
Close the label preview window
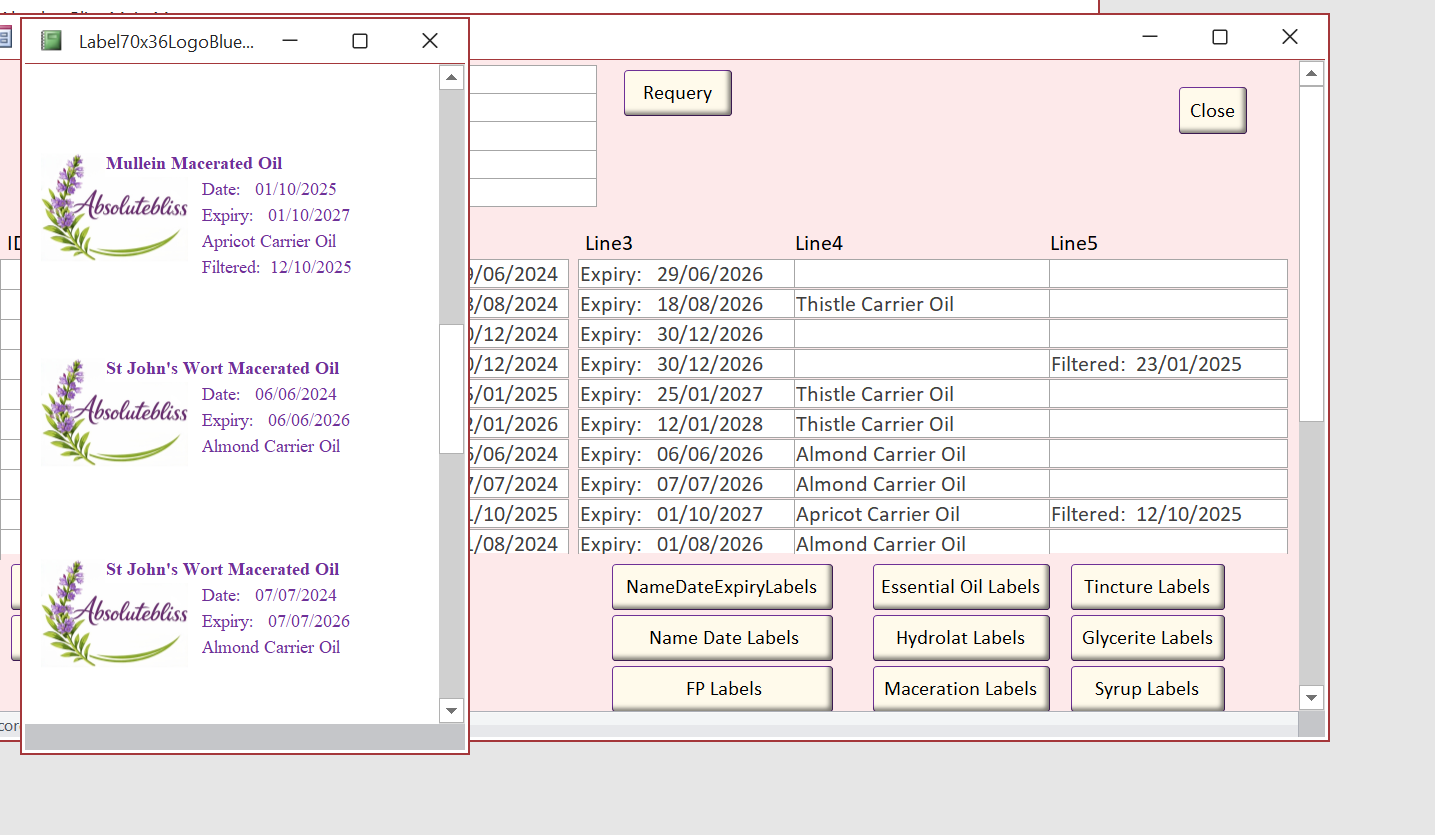(x=430, y=41)
